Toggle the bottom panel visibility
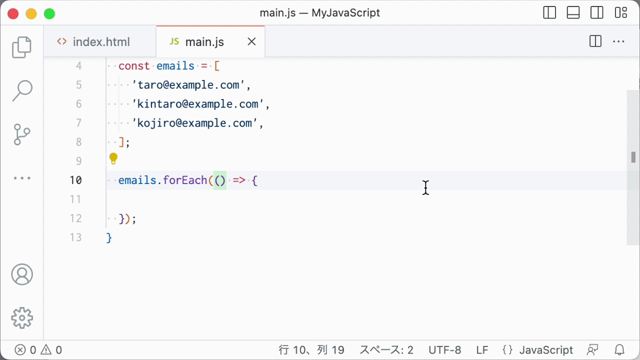This screenshot has height=360, width=640. pos(573,13)
